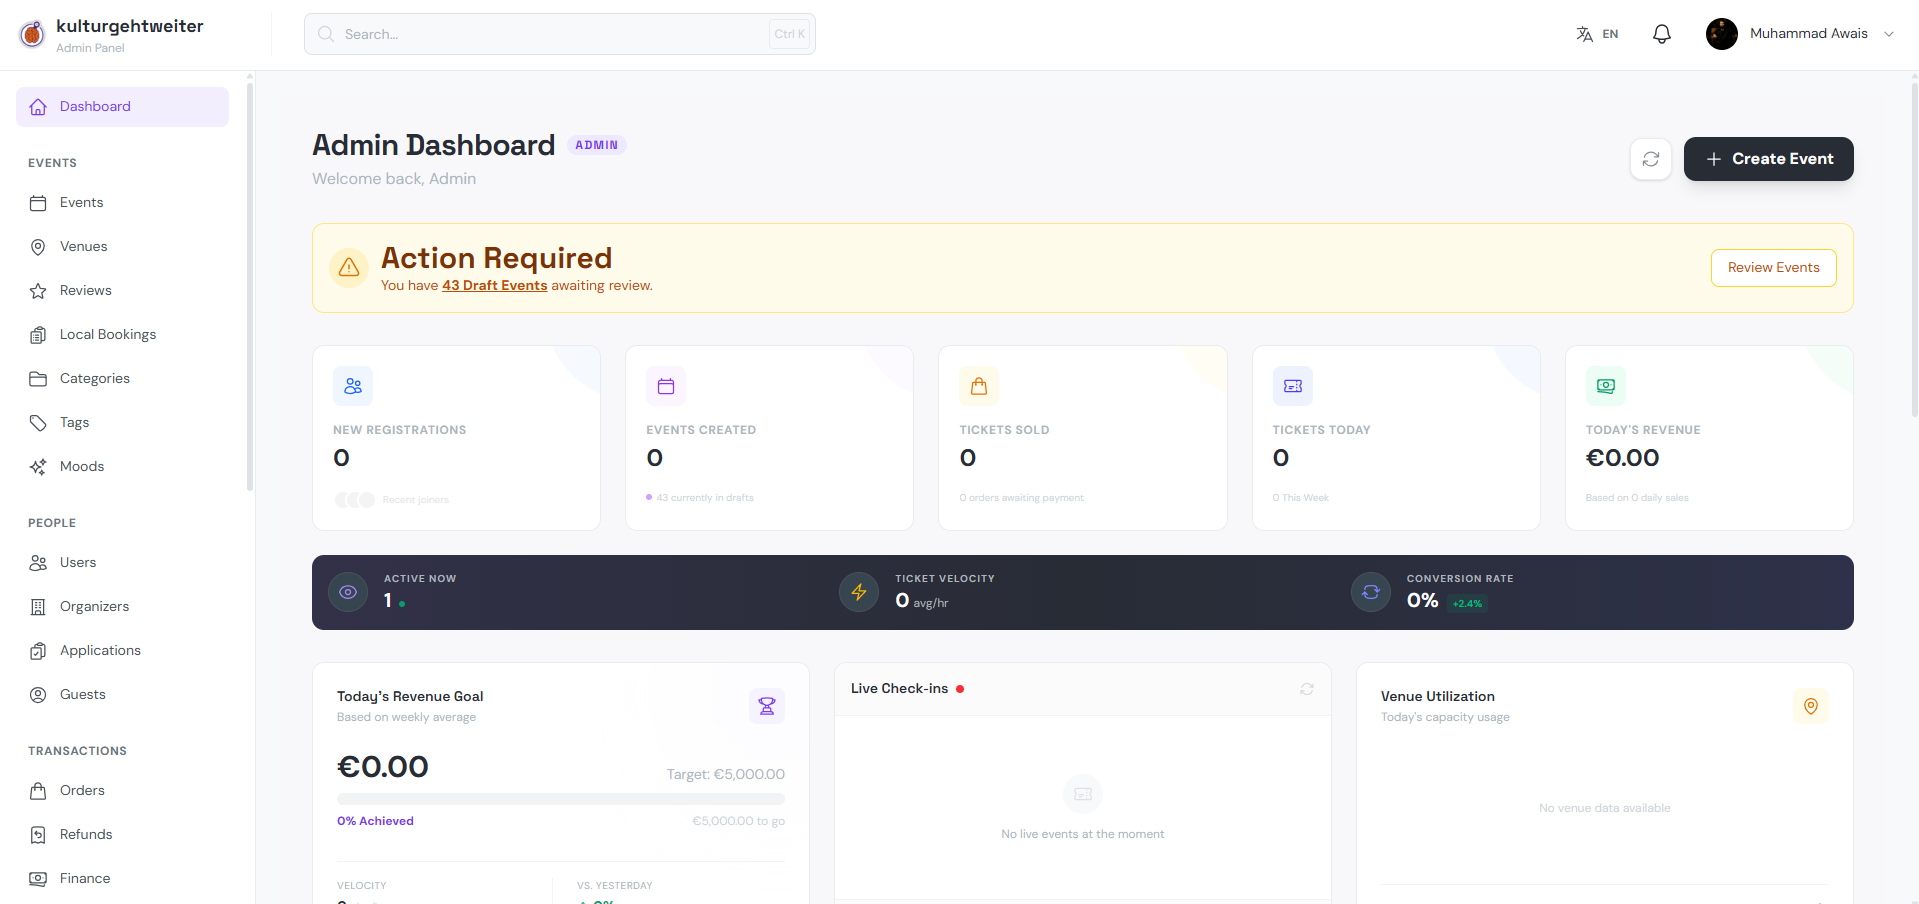Image resolution: width=1919 pixels, height=904 pixels.
Task: Click the search magnifier icon
Action: 325,34
